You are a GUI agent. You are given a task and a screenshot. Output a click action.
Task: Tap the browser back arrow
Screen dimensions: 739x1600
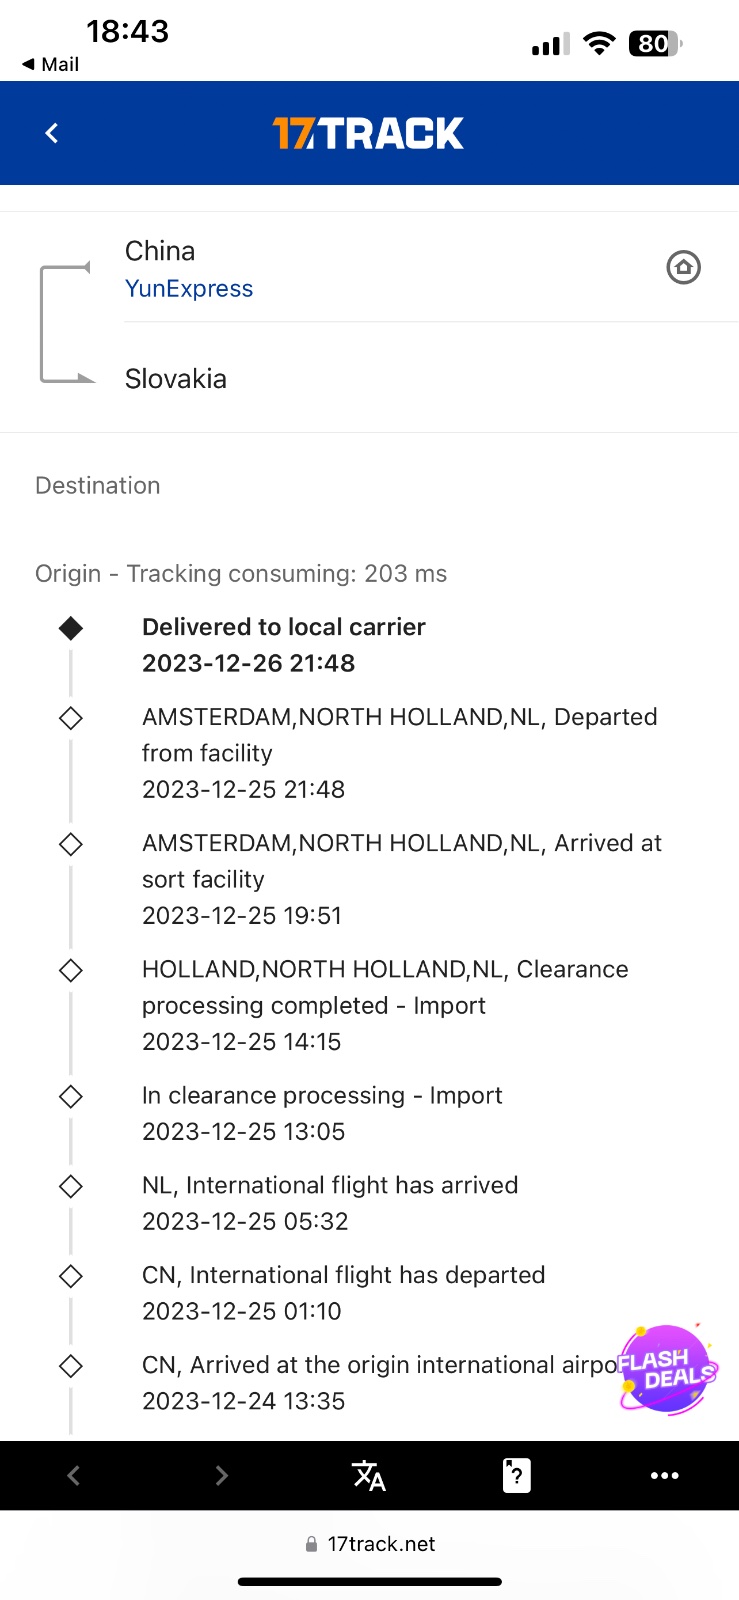pos(73,1475)
